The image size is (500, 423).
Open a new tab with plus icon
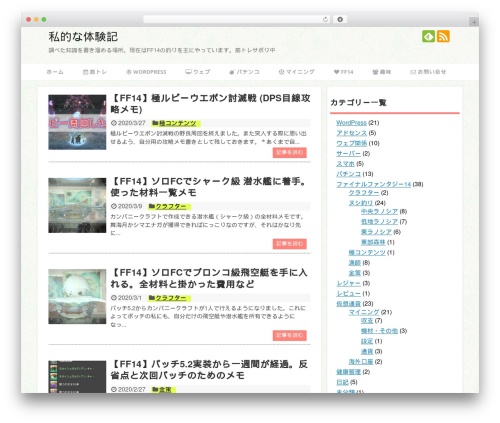click(x=474, y=22)
